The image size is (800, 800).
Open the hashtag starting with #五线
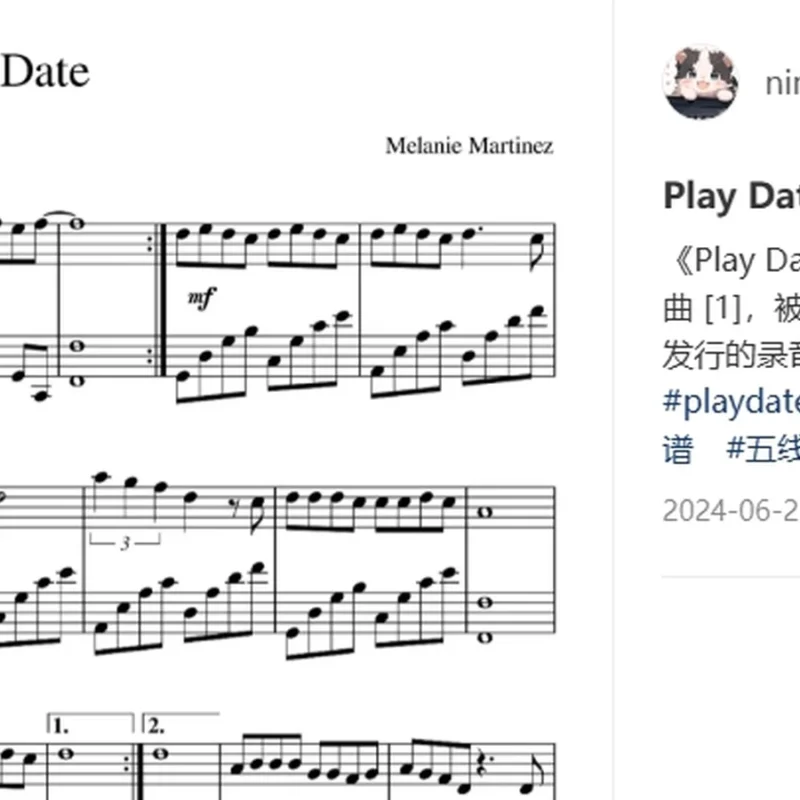763,449
